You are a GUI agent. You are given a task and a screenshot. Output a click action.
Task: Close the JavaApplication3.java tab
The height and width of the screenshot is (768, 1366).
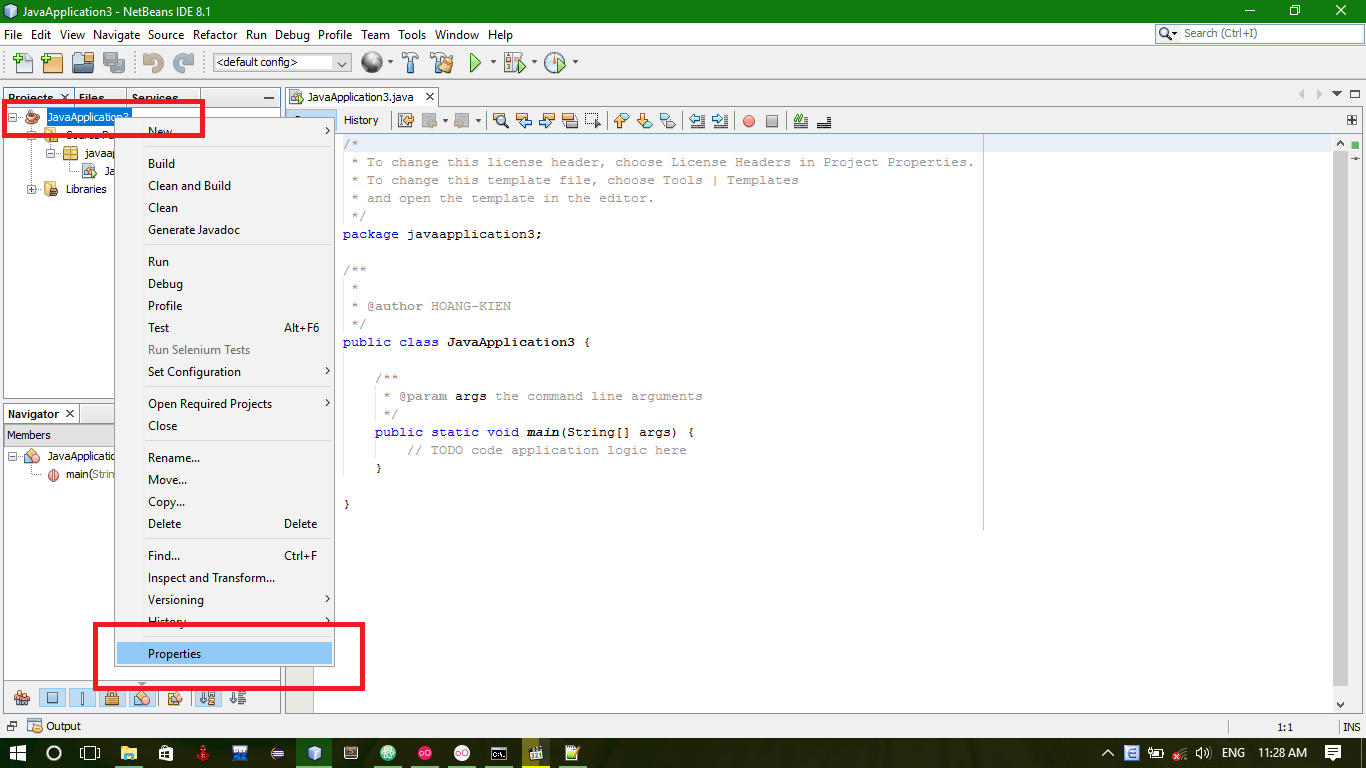[429, 97]
